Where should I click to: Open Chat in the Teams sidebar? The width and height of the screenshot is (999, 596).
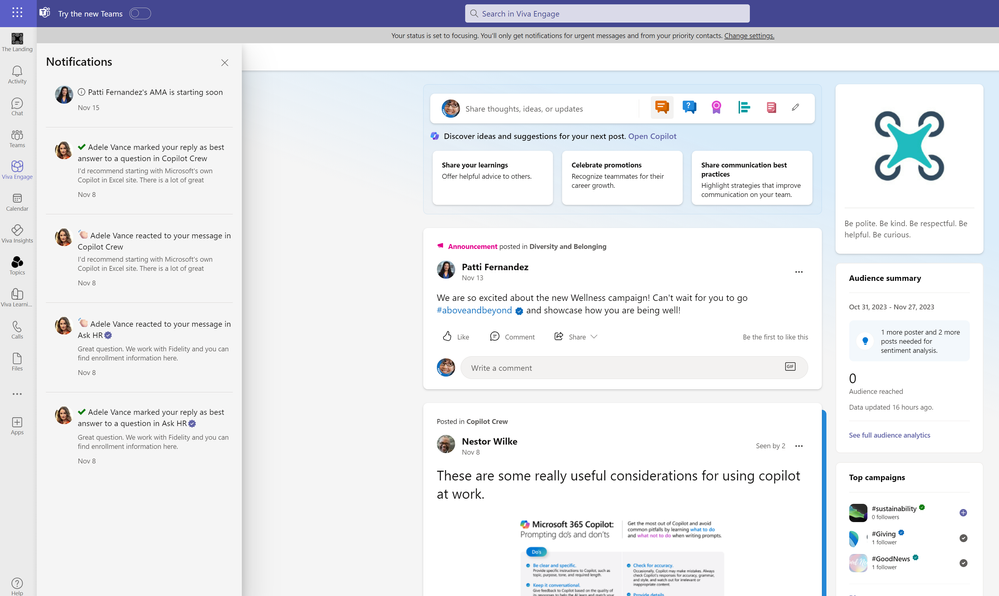(x=17, y=106)
